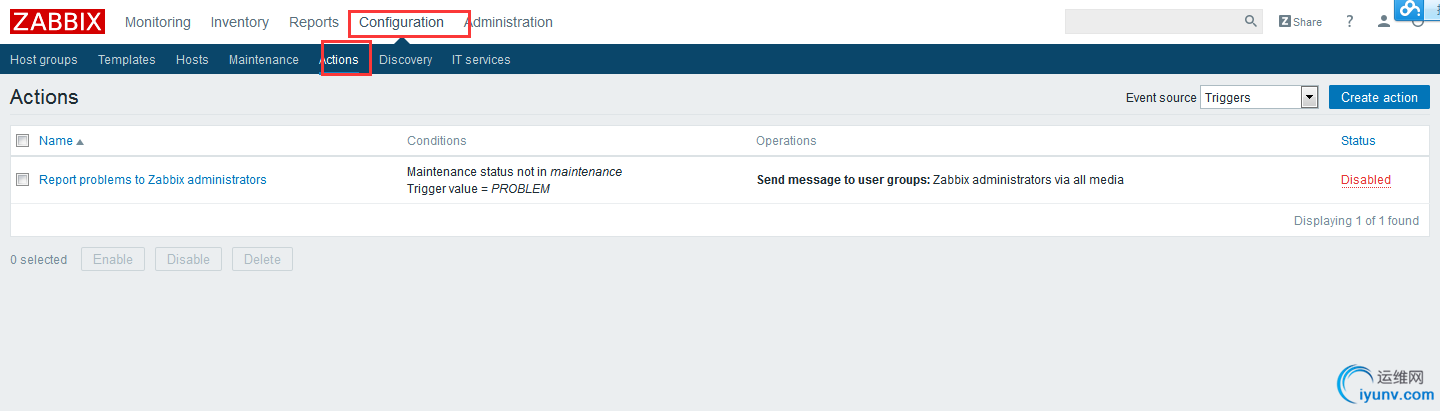
Task: Go to the Hosts submenu tab
Action: coord(192,60)
